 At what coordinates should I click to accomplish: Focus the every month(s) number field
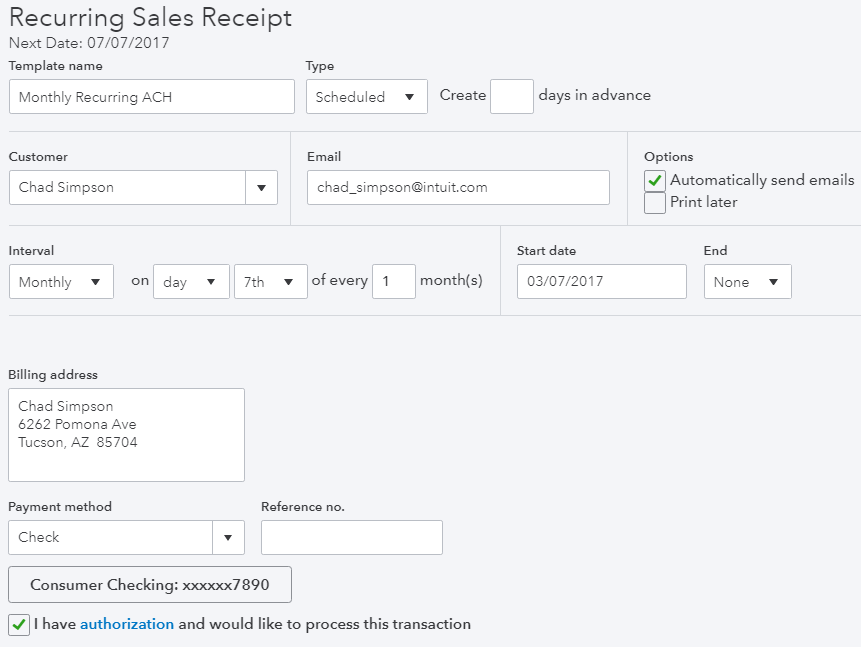tap(394, 282)
